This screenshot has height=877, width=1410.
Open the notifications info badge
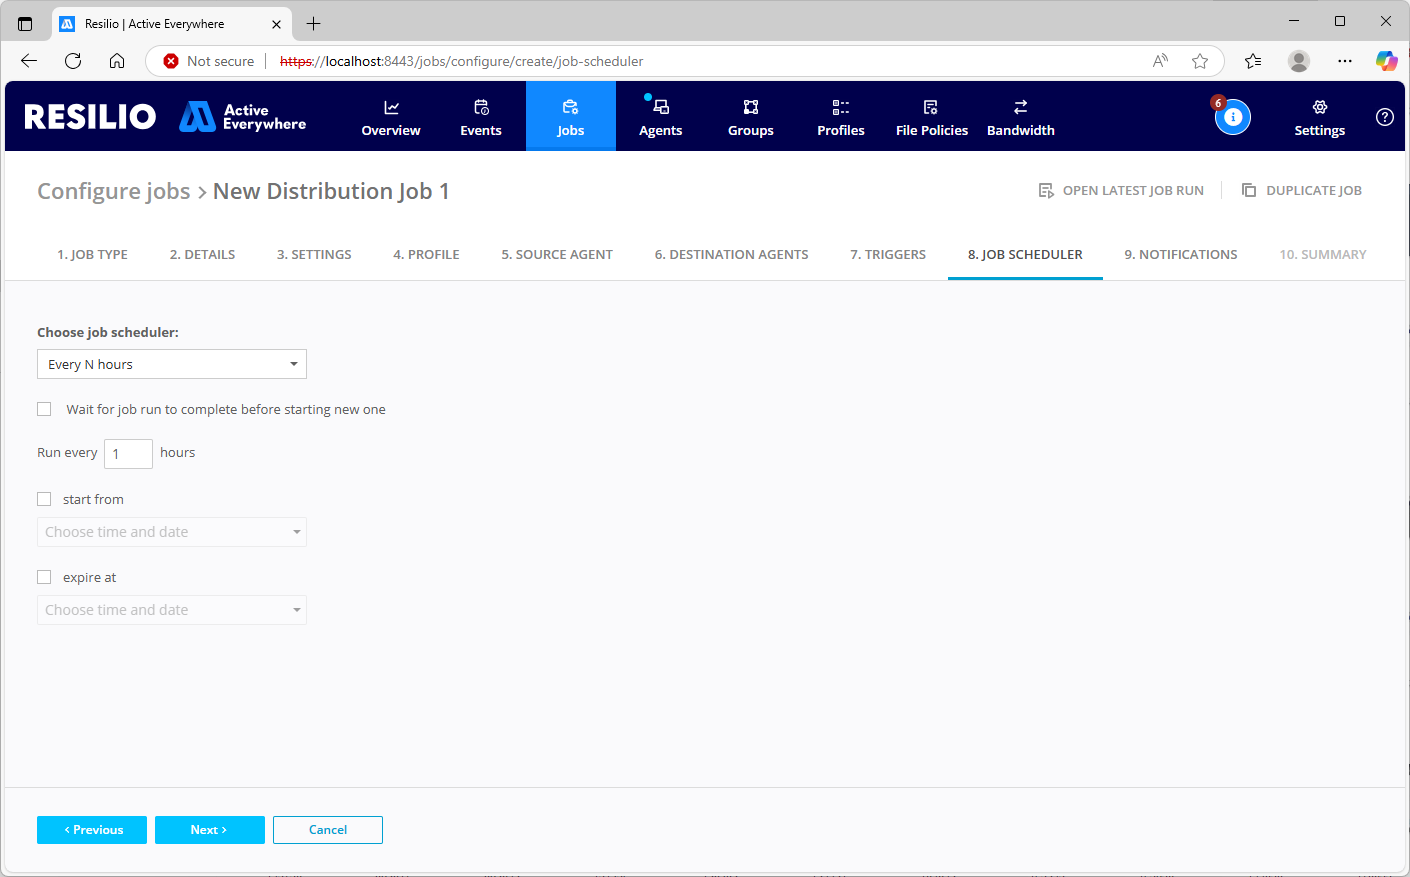(x=1232, y=117)
